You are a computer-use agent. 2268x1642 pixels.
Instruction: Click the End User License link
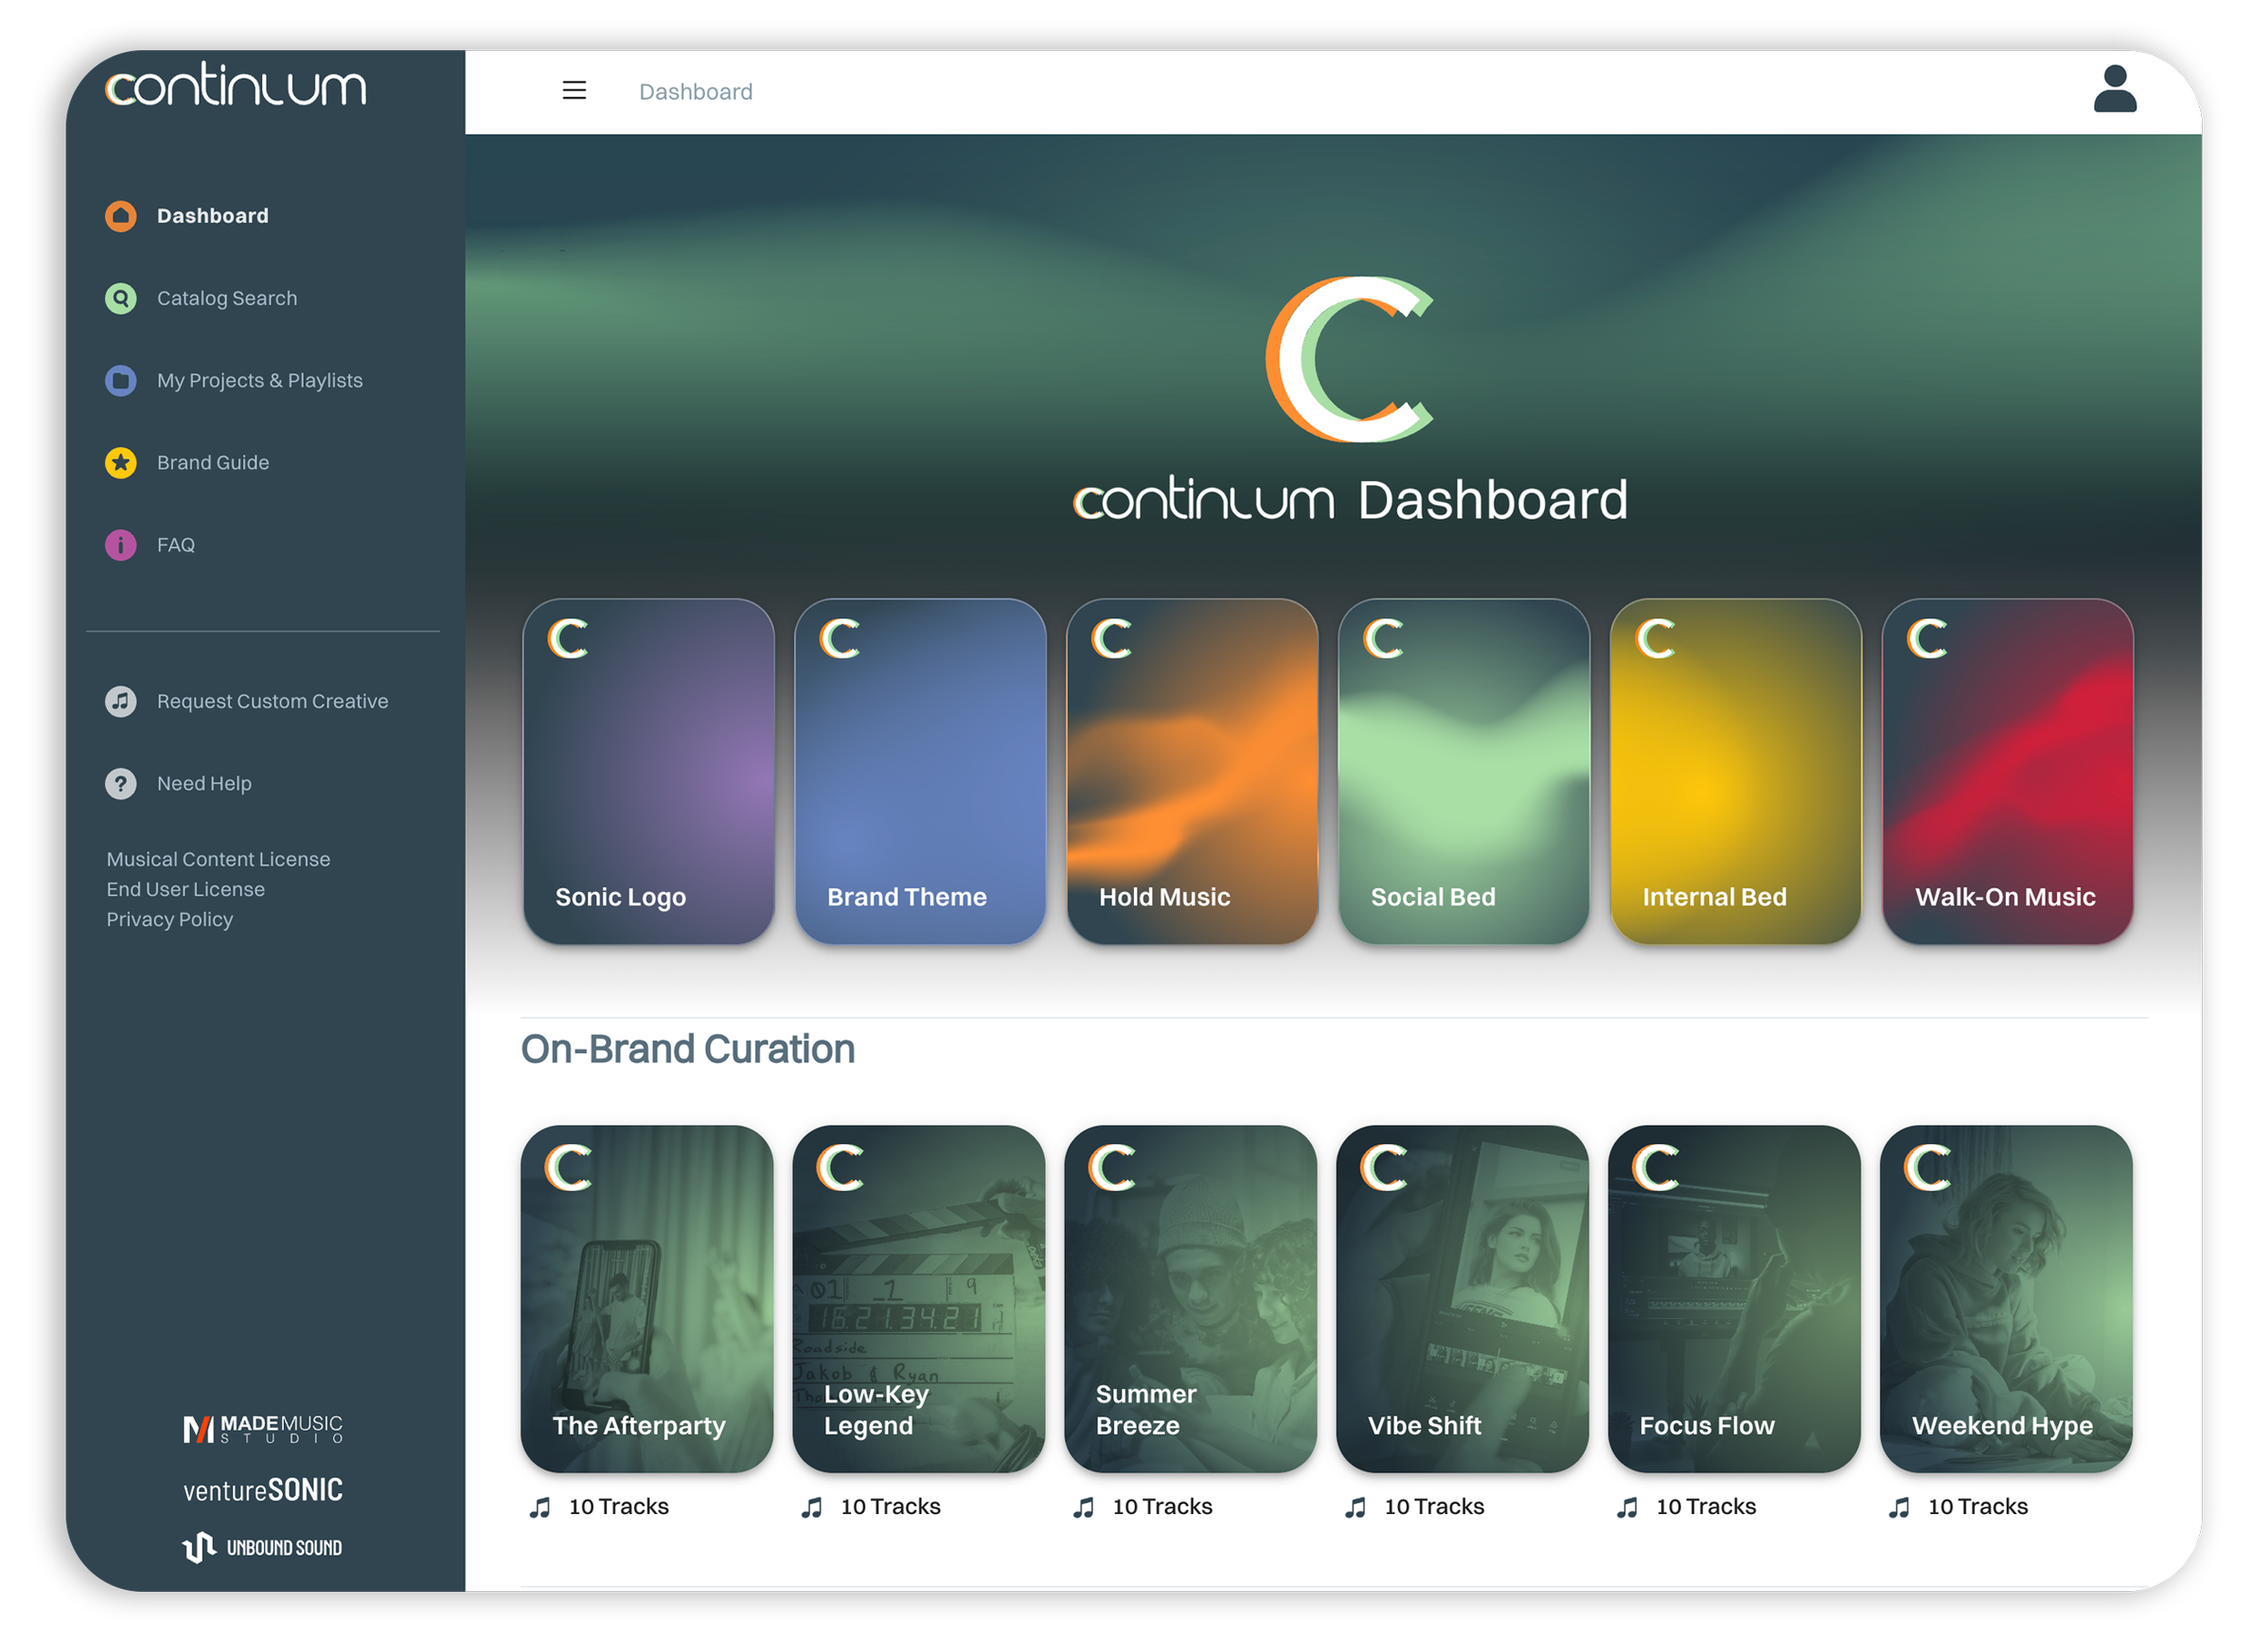[x=185, y=888]
